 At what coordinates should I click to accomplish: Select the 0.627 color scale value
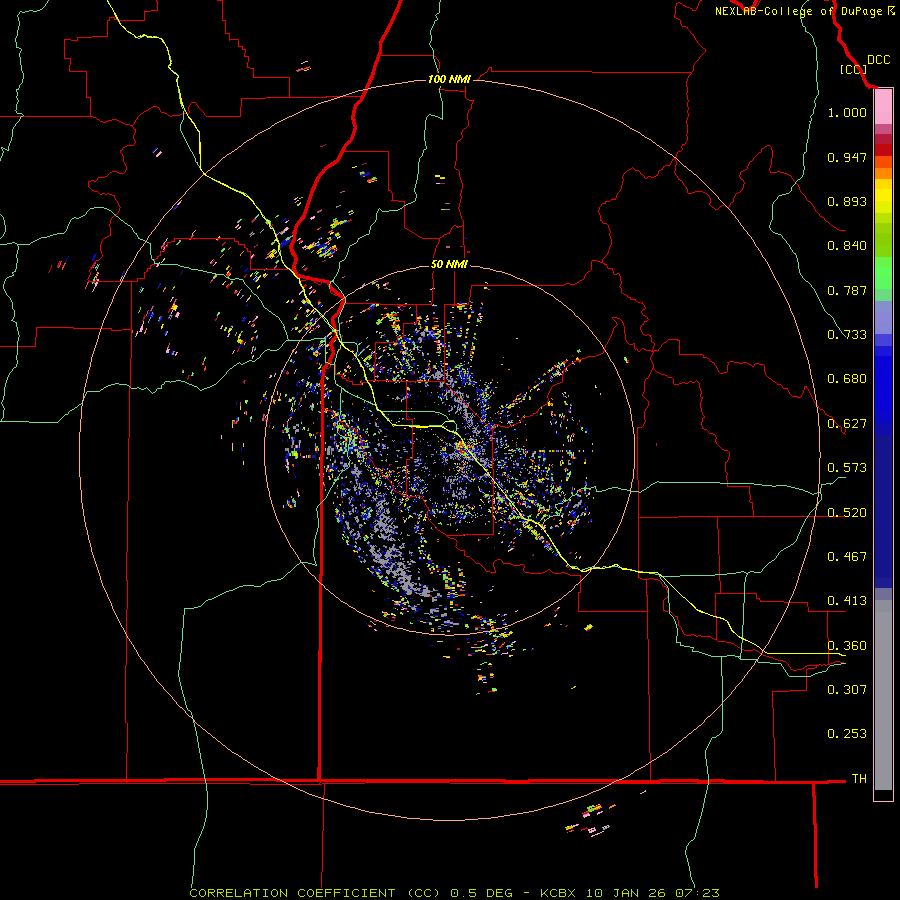847,424
